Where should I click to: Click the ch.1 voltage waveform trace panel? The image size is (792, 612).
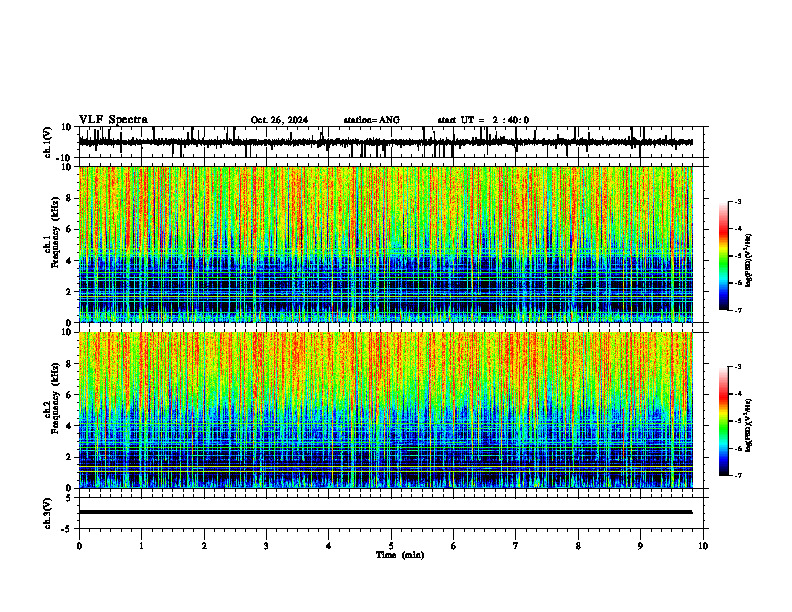(x=393, y=142)
